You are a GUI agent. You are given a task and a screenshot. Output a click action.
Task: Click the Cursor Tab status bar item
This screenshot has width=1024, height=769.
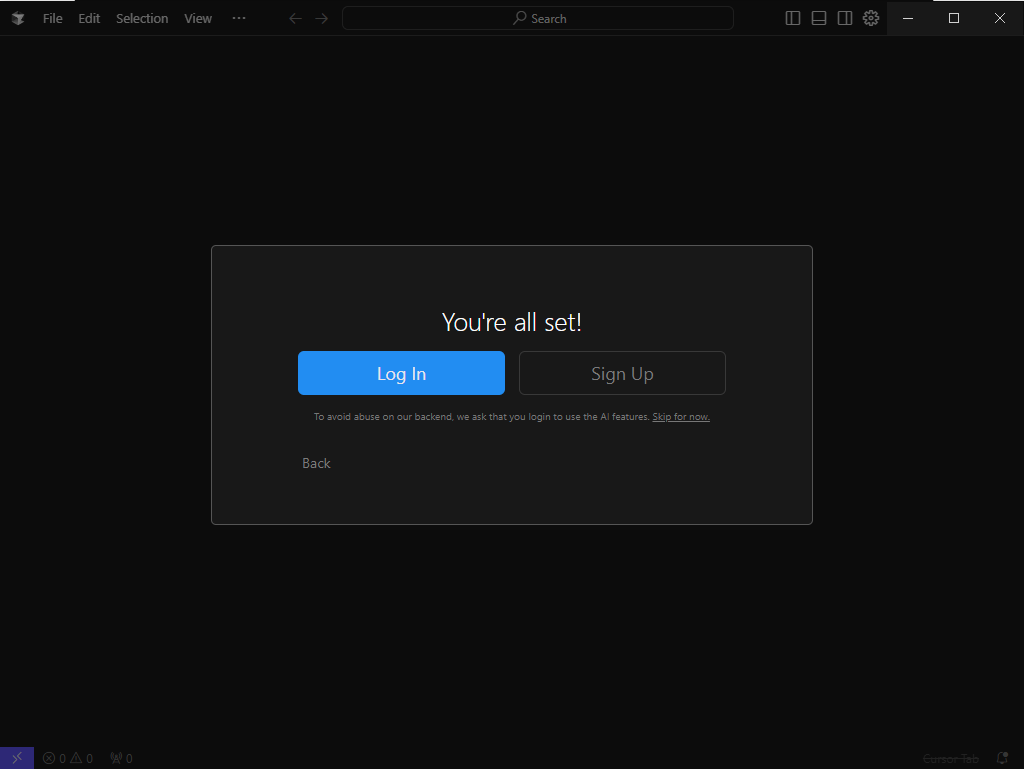(x=950, y=759)
